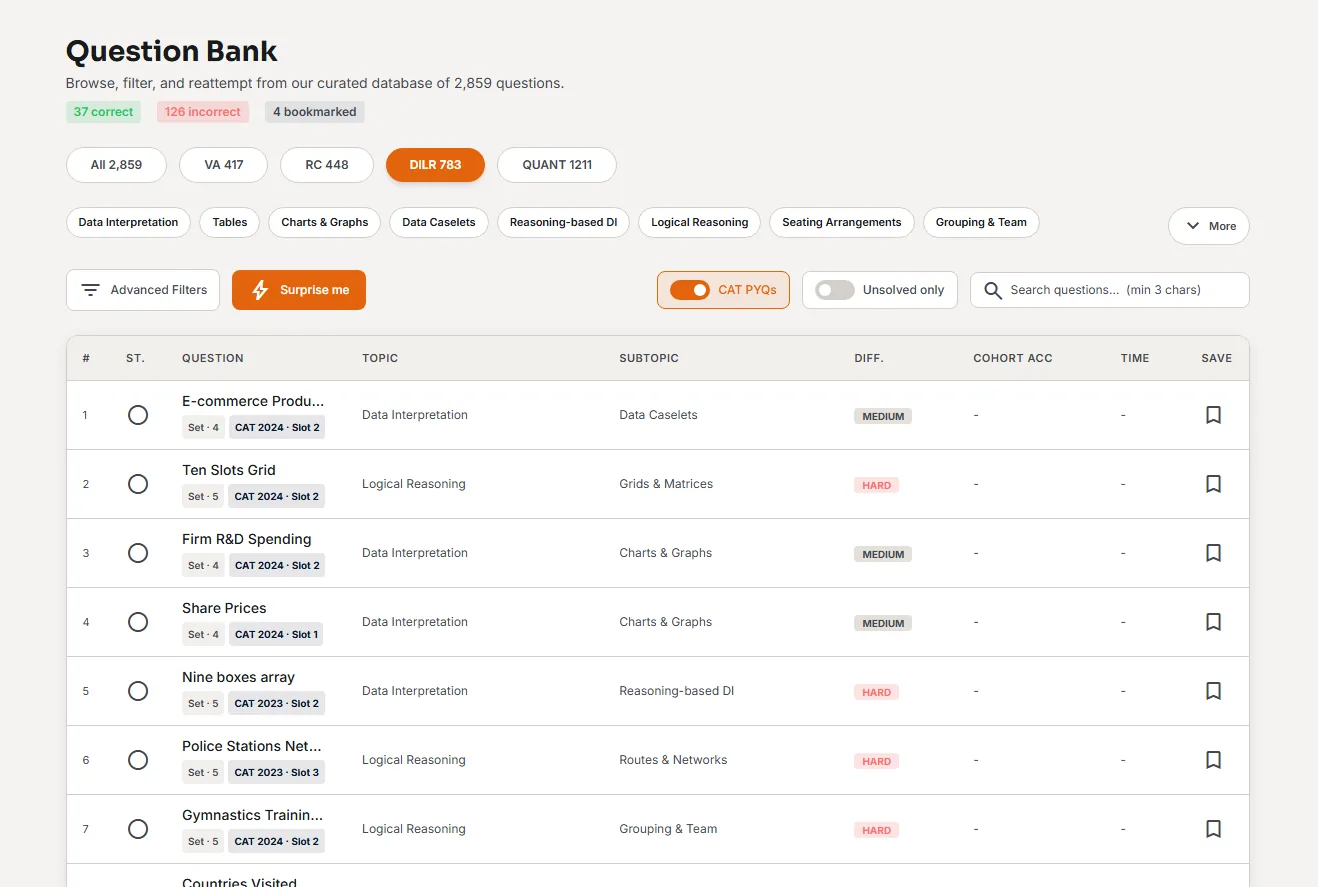Click the TOPIC column header
Screen dimensions: 1318x887
pyautogui.click(x=380, y=358)
